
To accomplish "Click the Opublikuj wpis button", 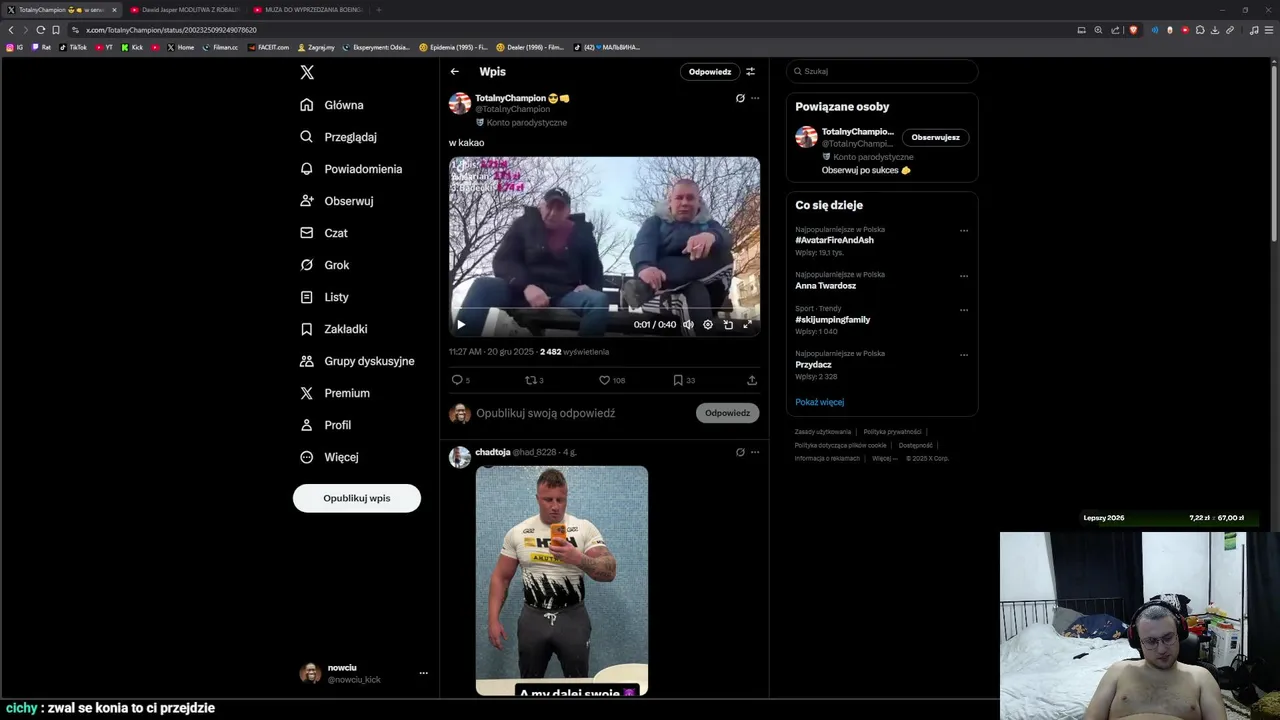I will point(357,498).
